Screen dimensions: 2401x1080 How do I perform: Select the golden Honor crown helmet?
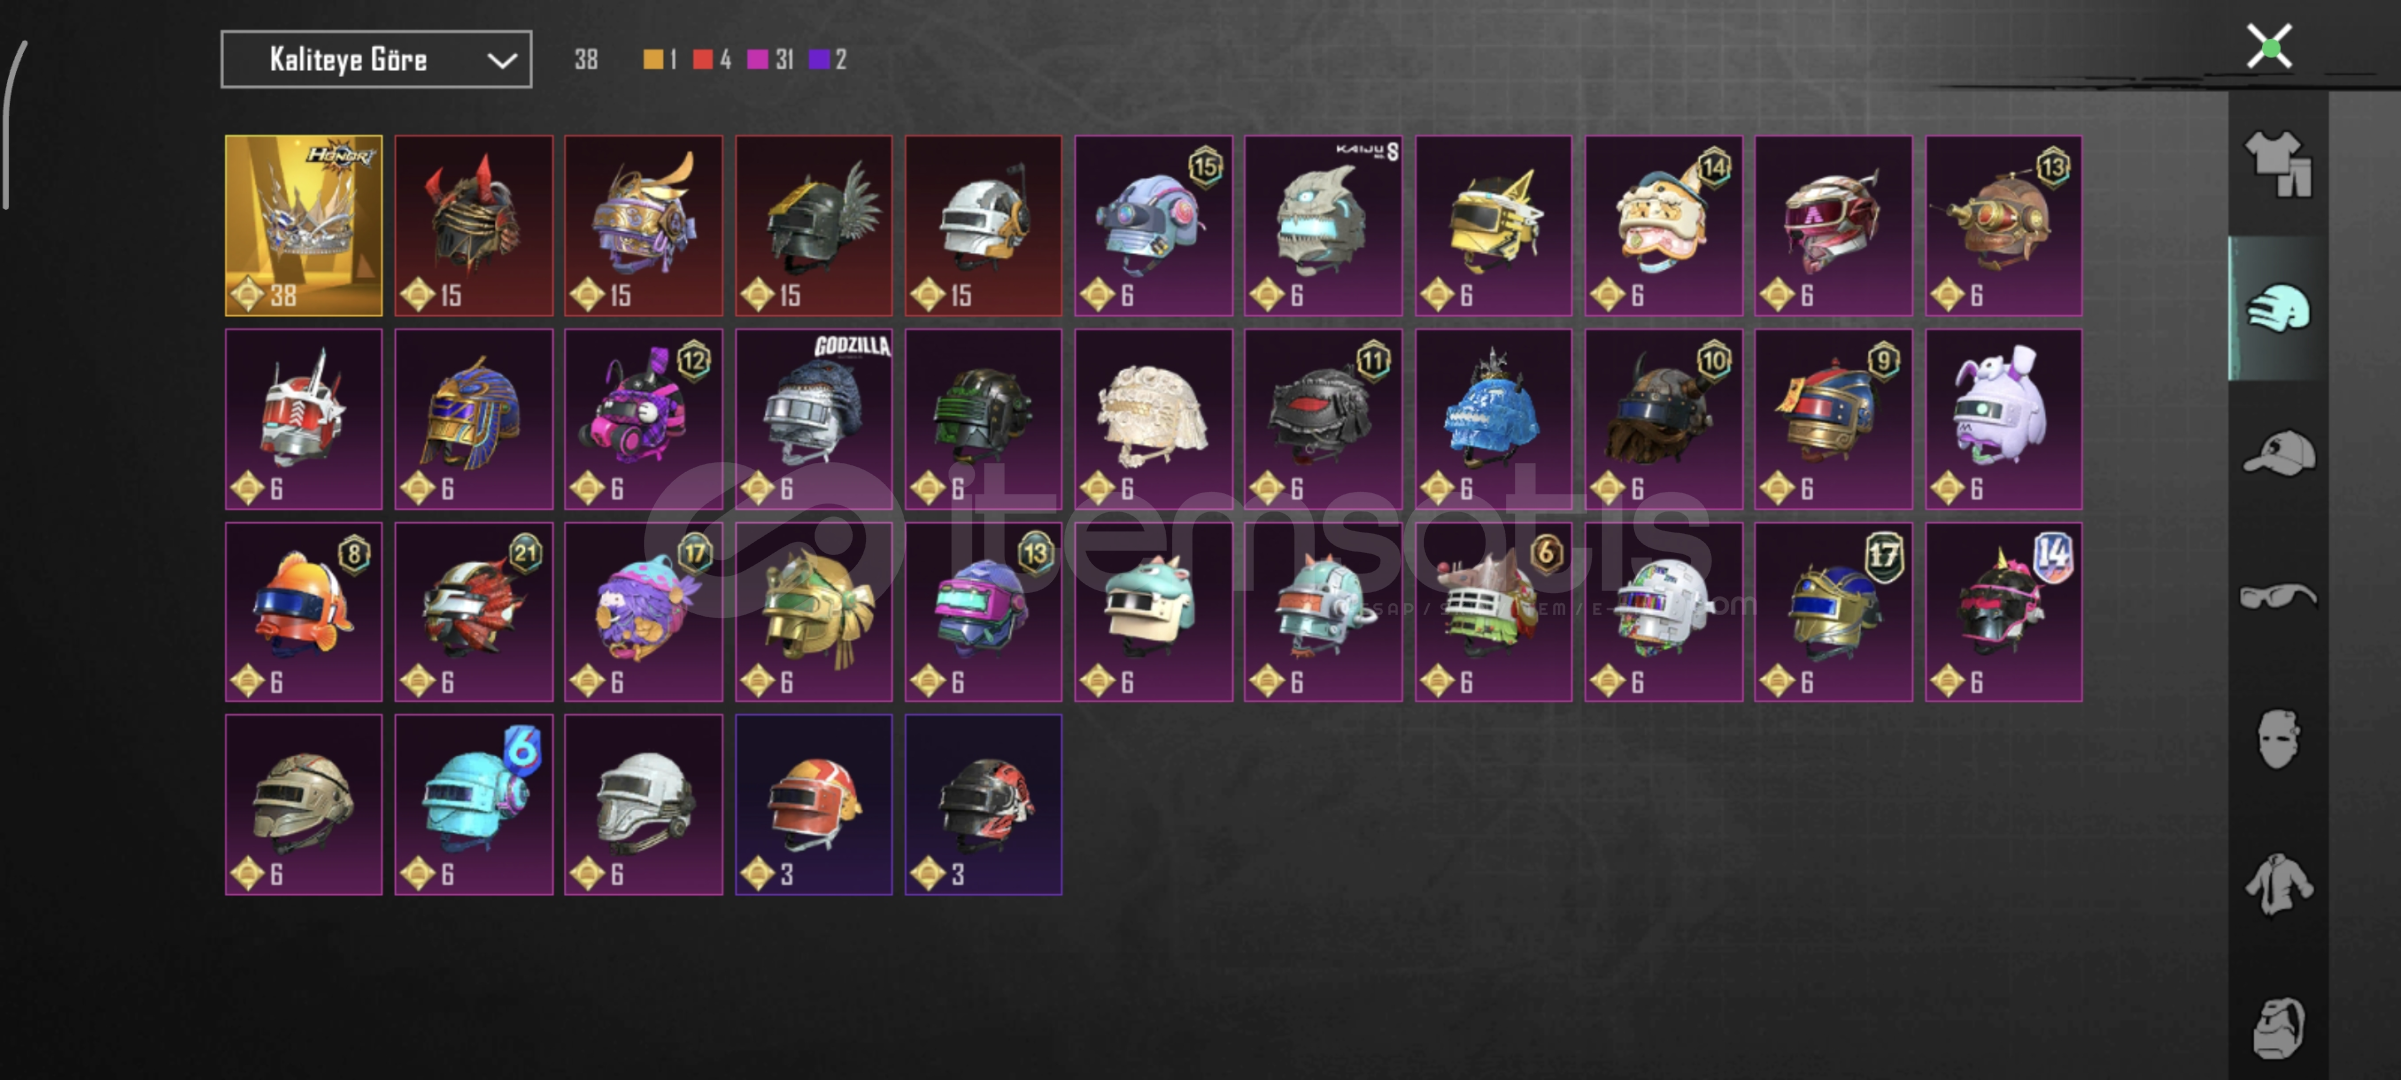(x=304, y=226)
